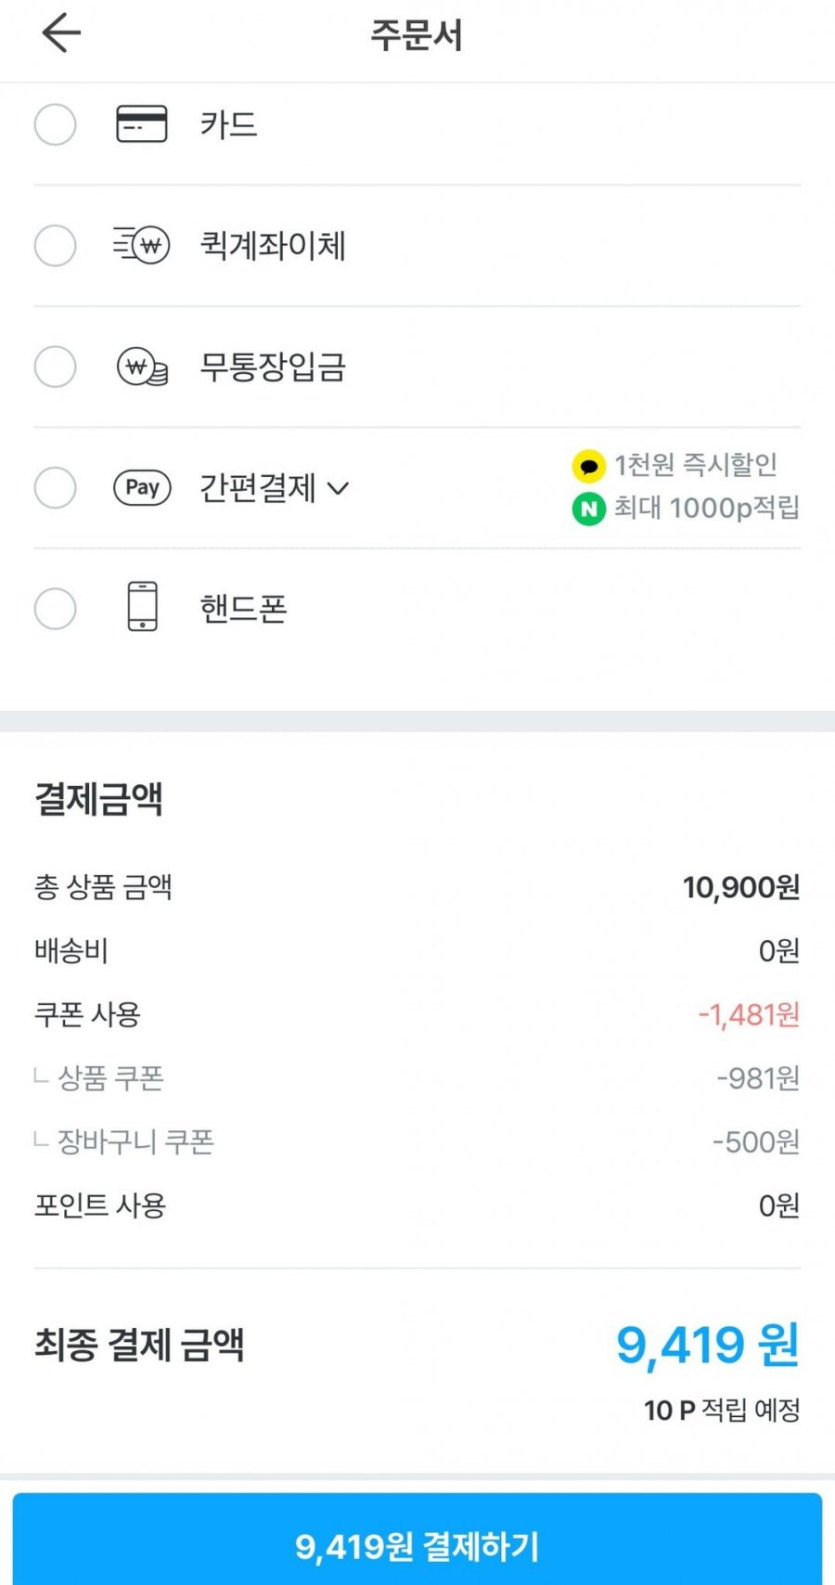Select the 카드 payment radio button
This screenshot has height=1585, width=835.
55,125
